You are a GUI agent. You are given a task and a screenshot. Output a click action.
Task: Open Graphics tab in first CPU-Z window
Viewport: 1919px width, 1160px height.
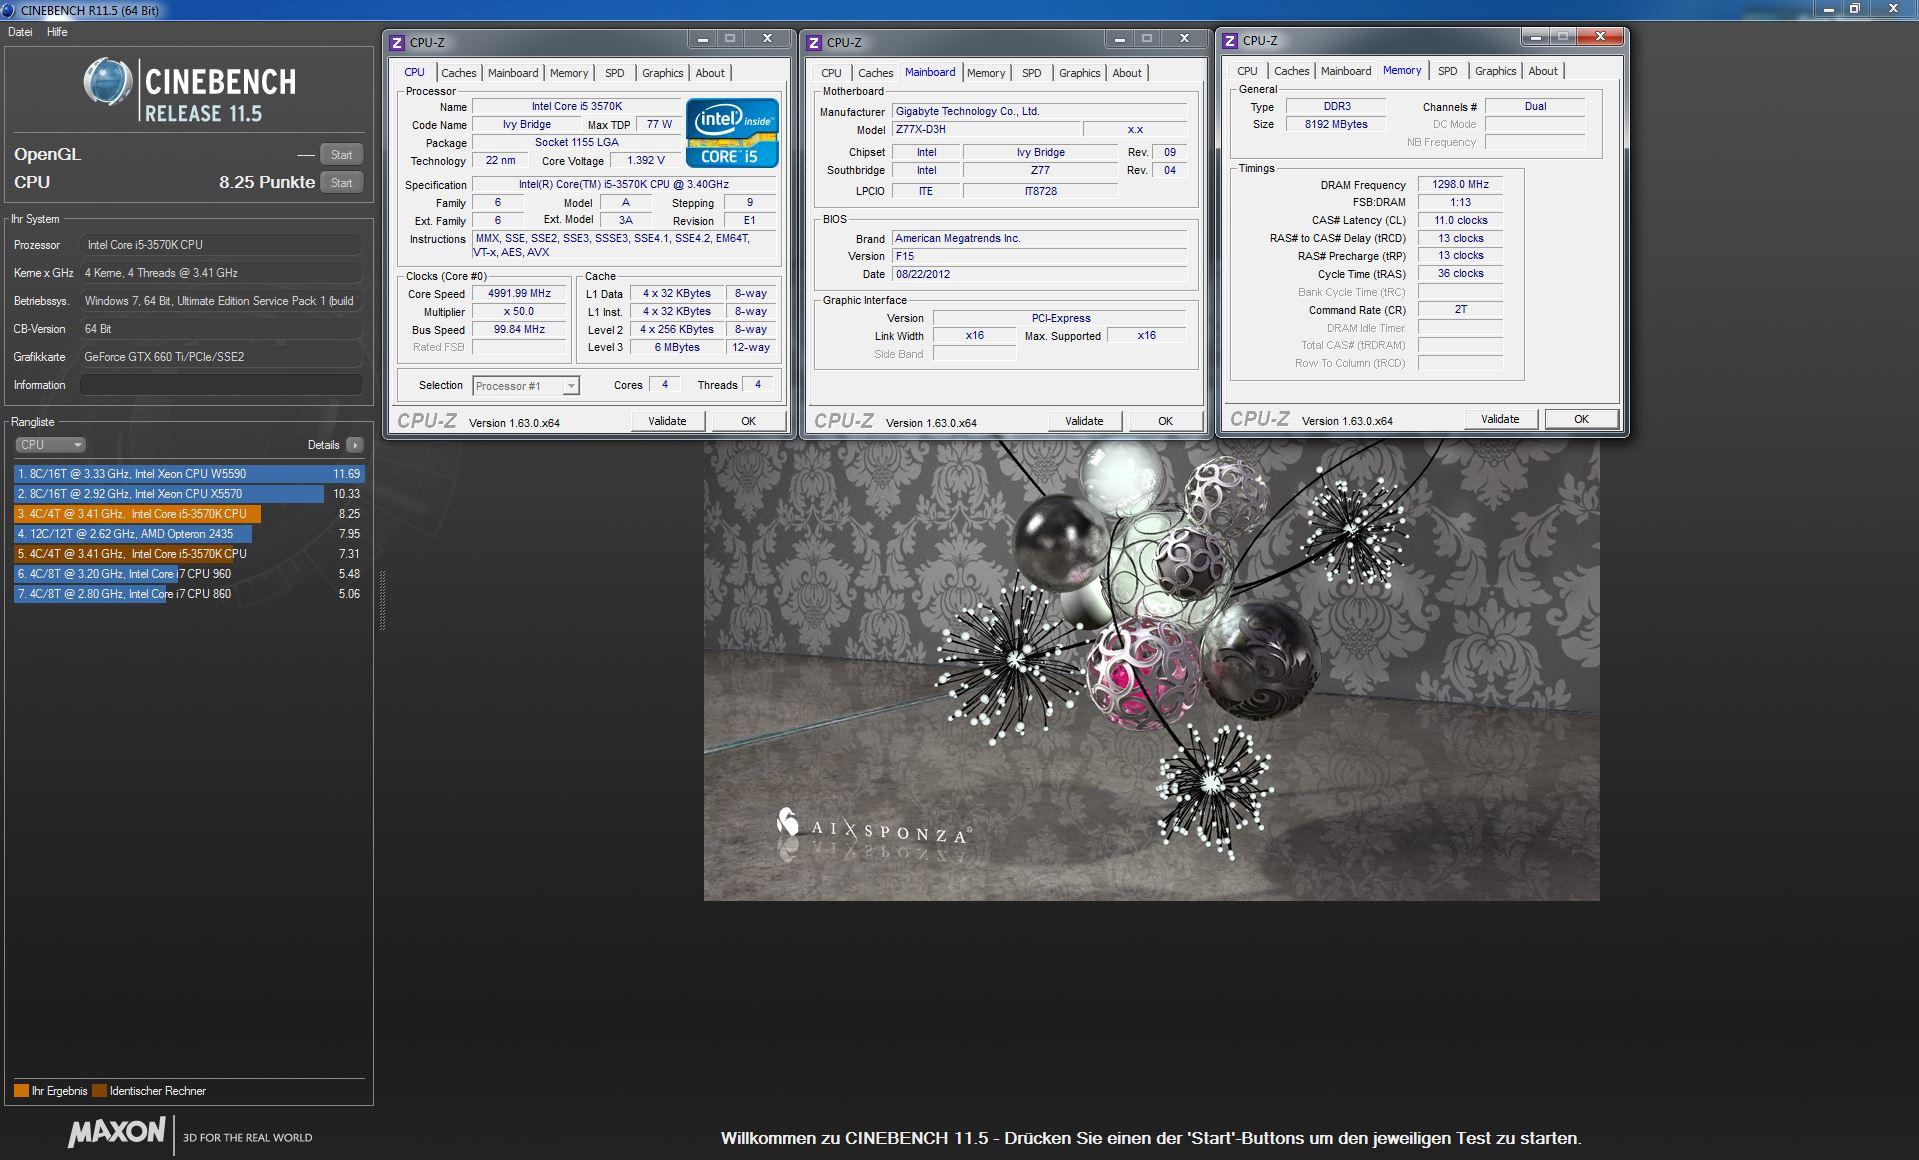[663, 73]
